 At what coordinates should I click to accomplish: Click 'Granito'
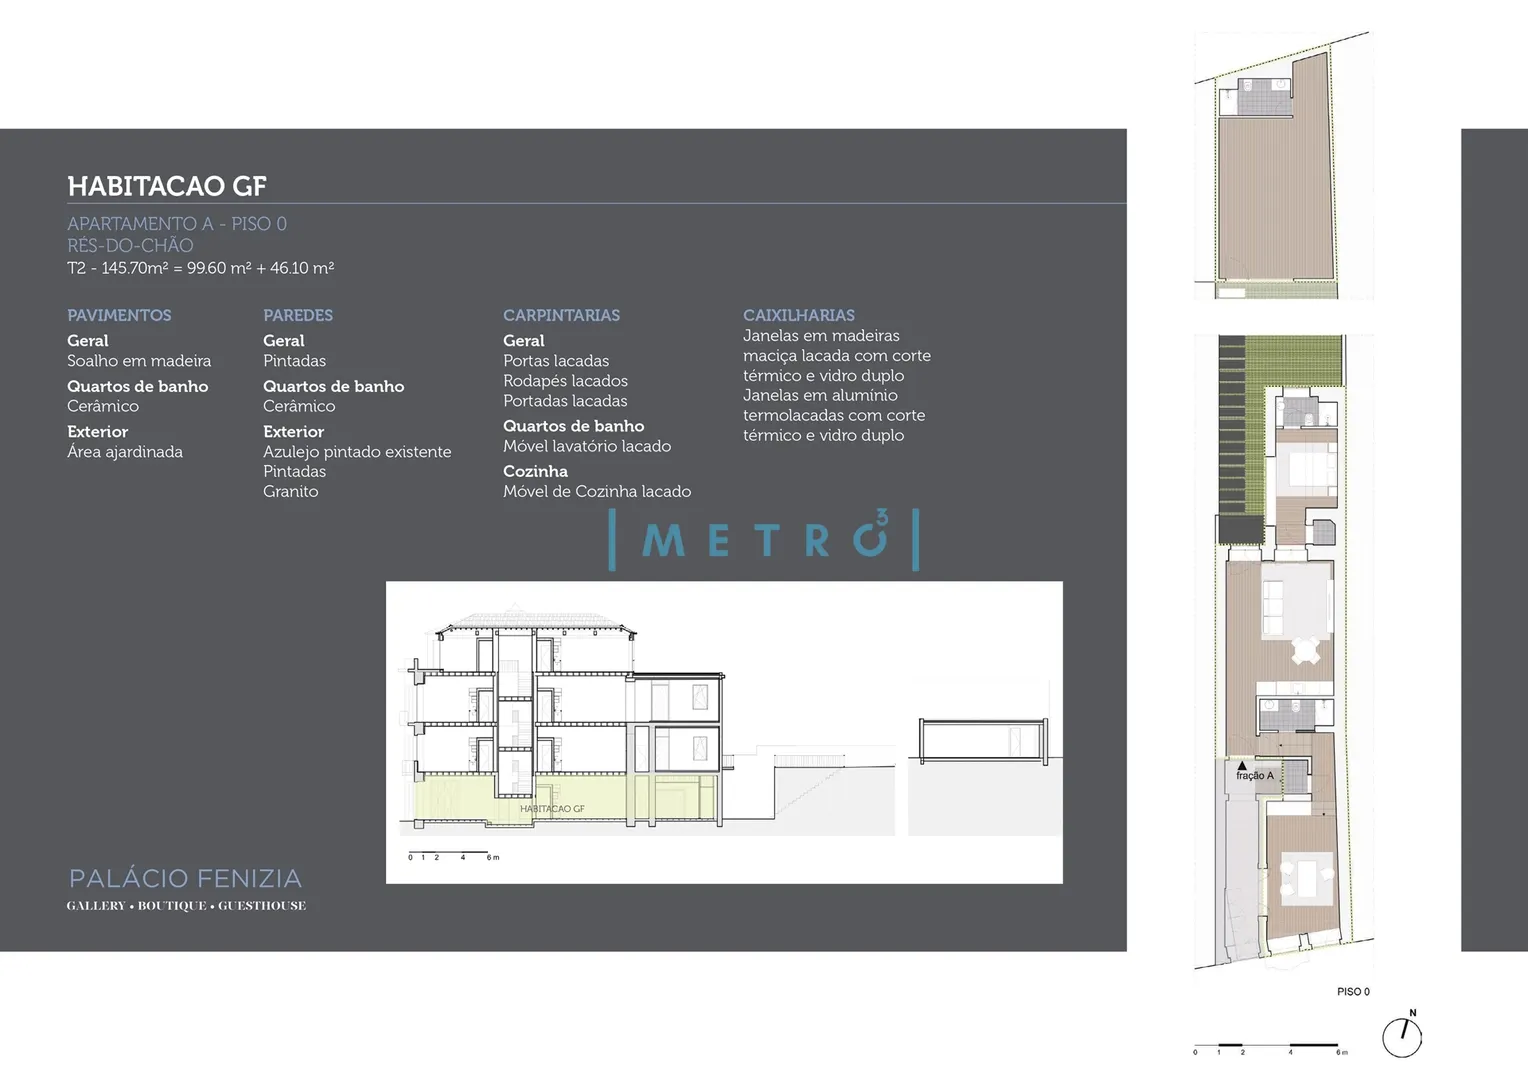pyautogui.click(x=291, y=492)
